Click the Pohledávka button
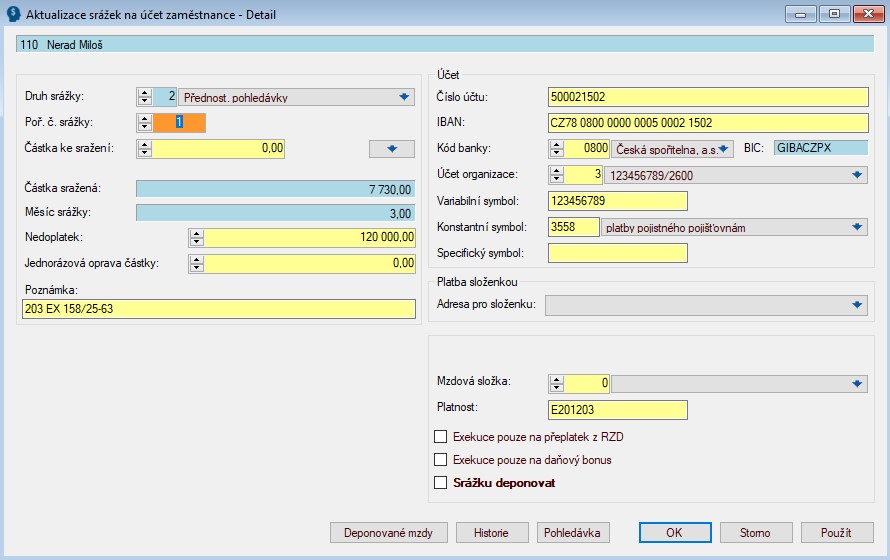890x560 pixels. coord(572,533)
